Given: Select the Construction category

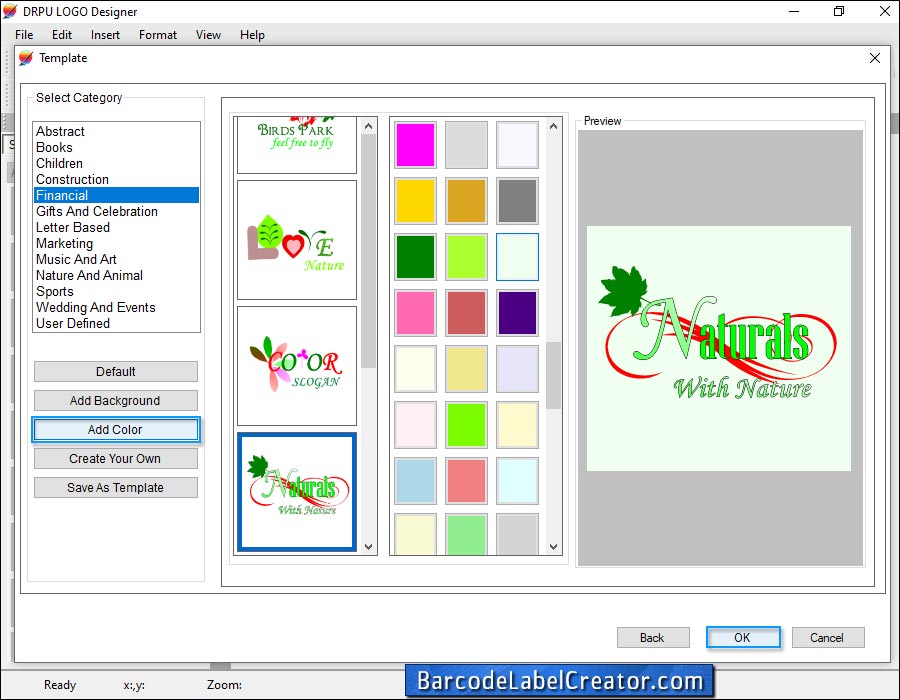Looking at the screenshot, I should point(117,180).
